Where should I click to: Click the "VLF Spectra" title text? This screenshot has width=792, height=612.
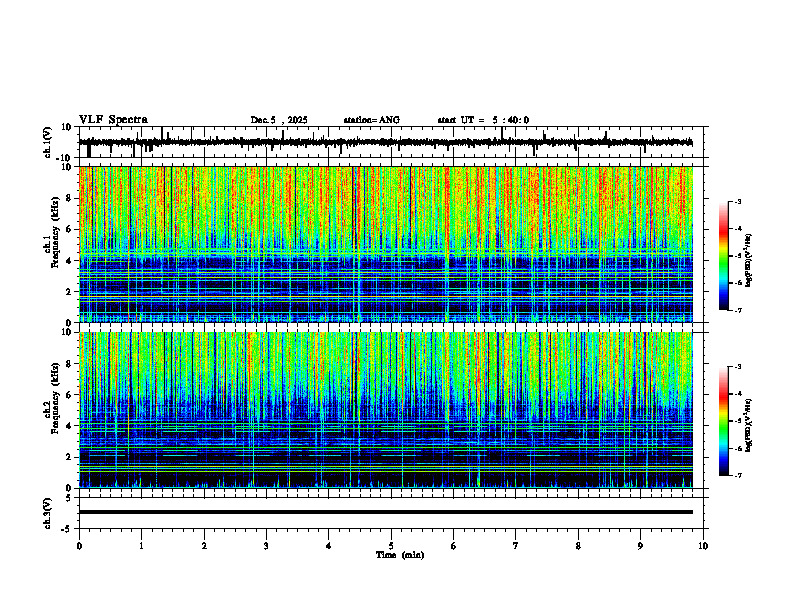click(x=113, y=120)
